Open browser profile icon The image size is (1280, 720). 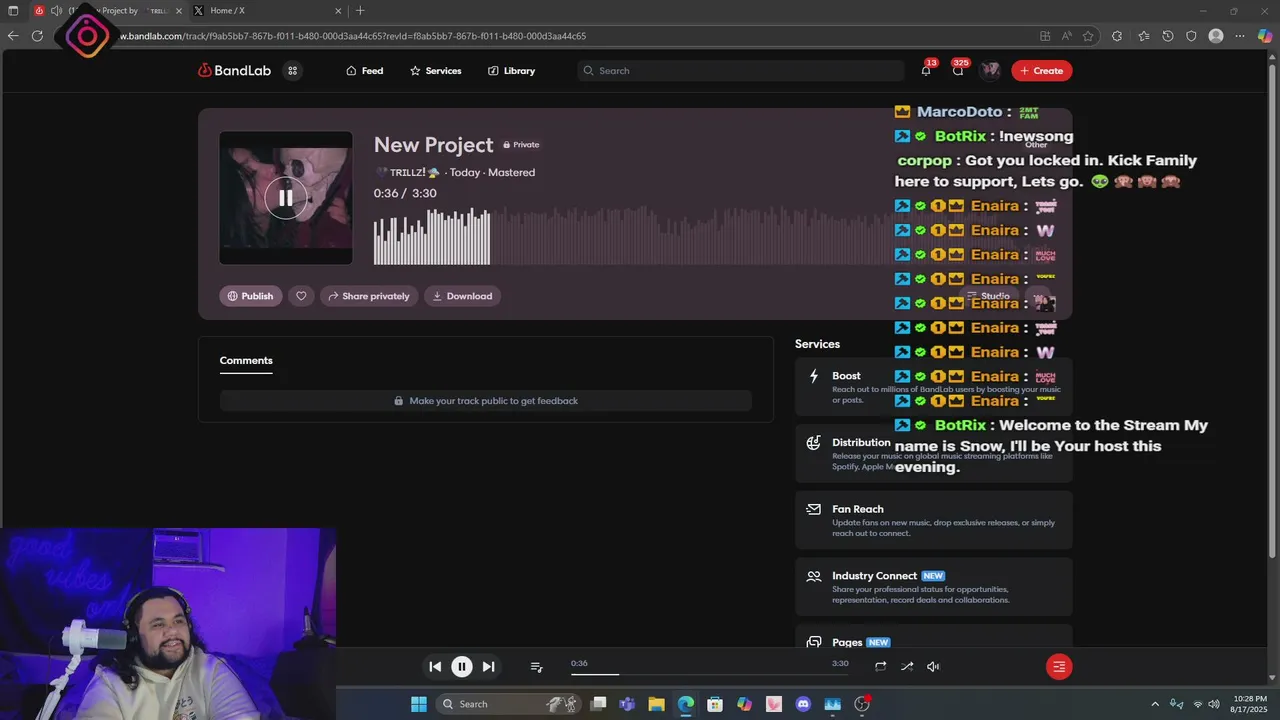pyautogui.click(x=1216, y=36)
